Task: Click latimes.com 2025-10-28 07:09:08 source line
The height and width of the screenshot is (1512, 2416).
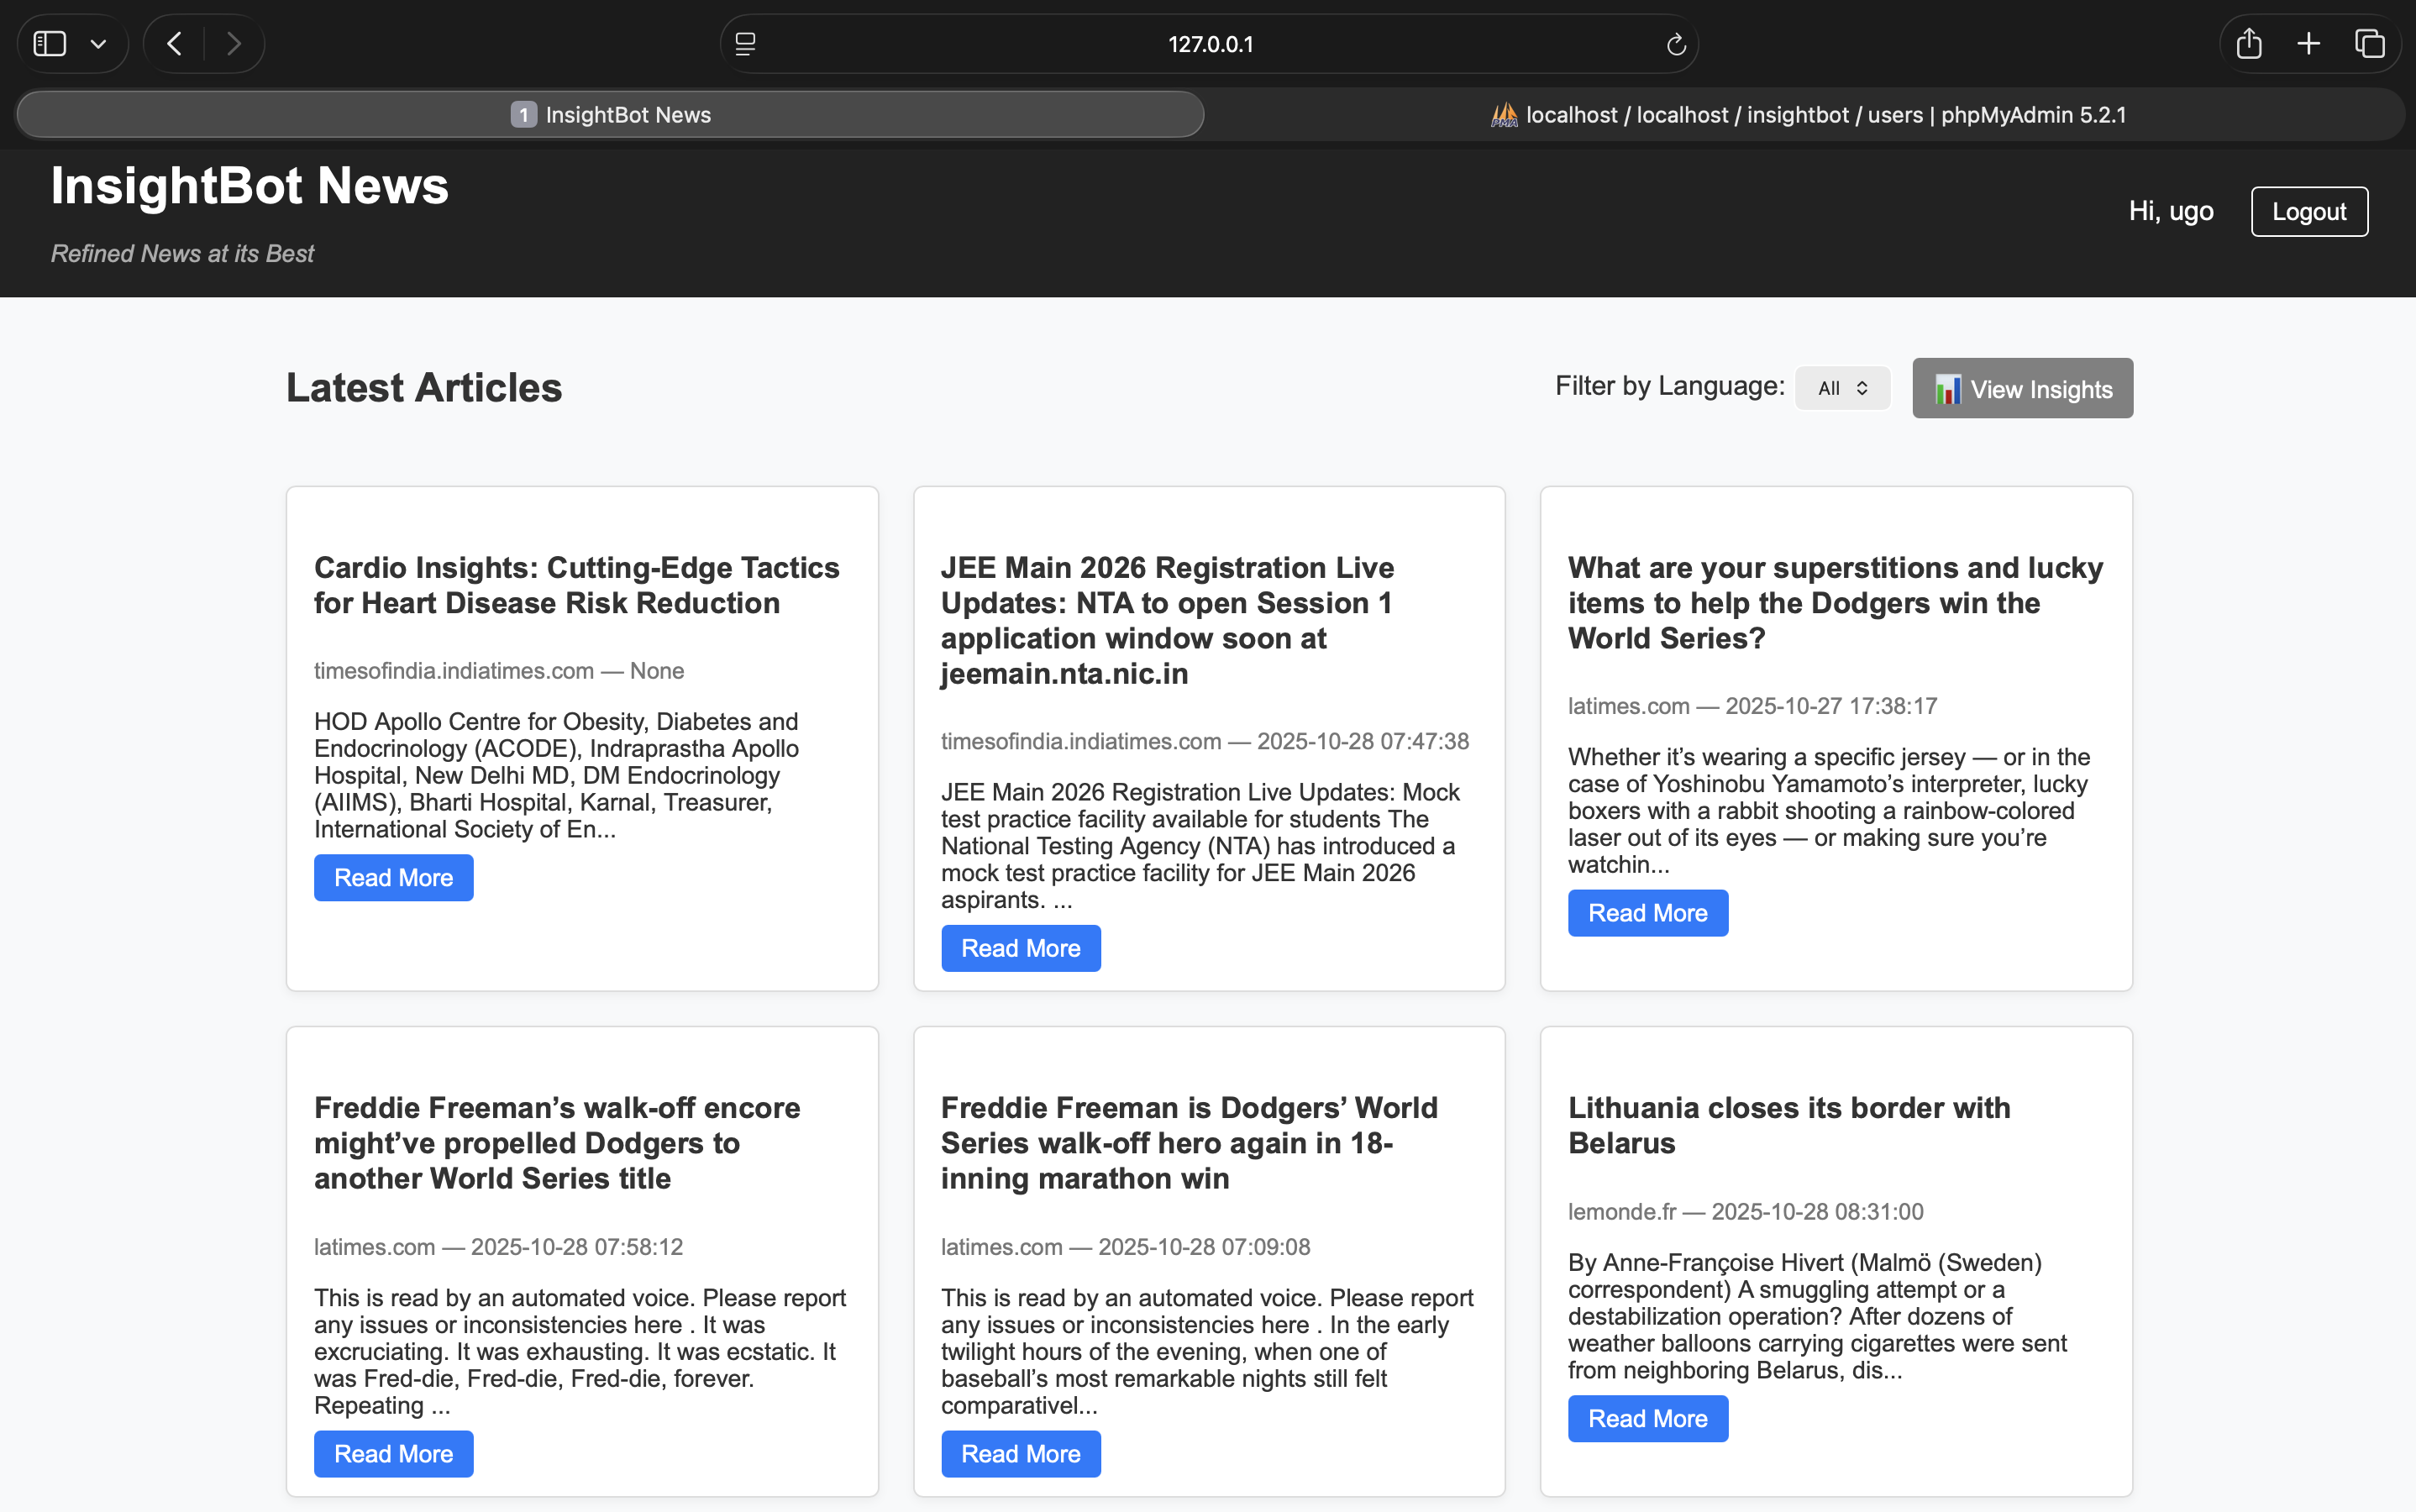Action: 1125,1247
